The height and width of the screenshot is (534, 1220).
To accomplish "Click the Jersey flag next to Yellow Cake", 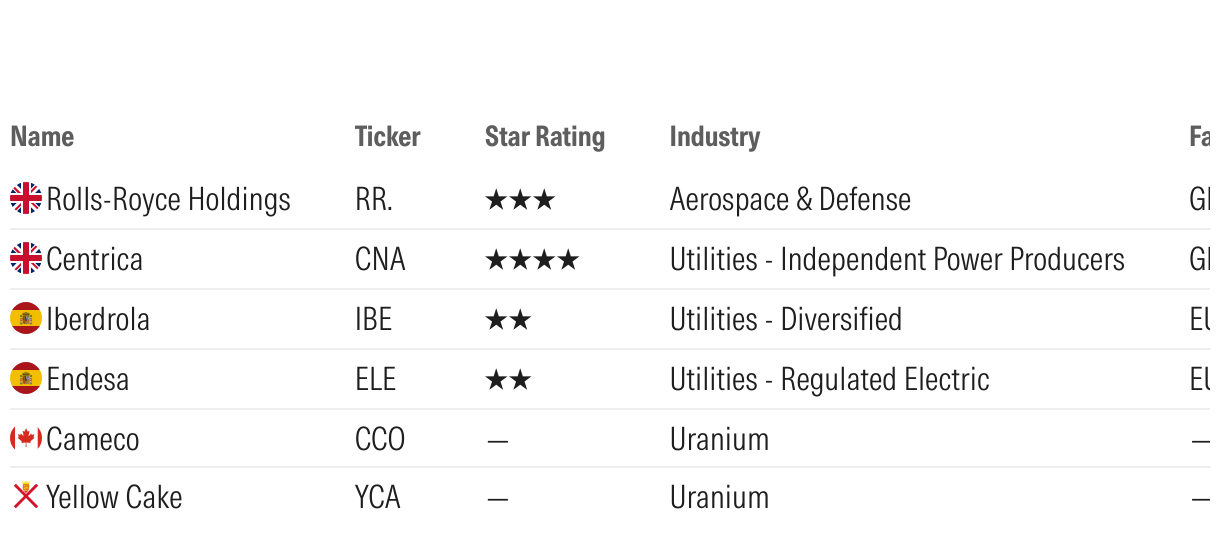I will (x=26, y=496).
